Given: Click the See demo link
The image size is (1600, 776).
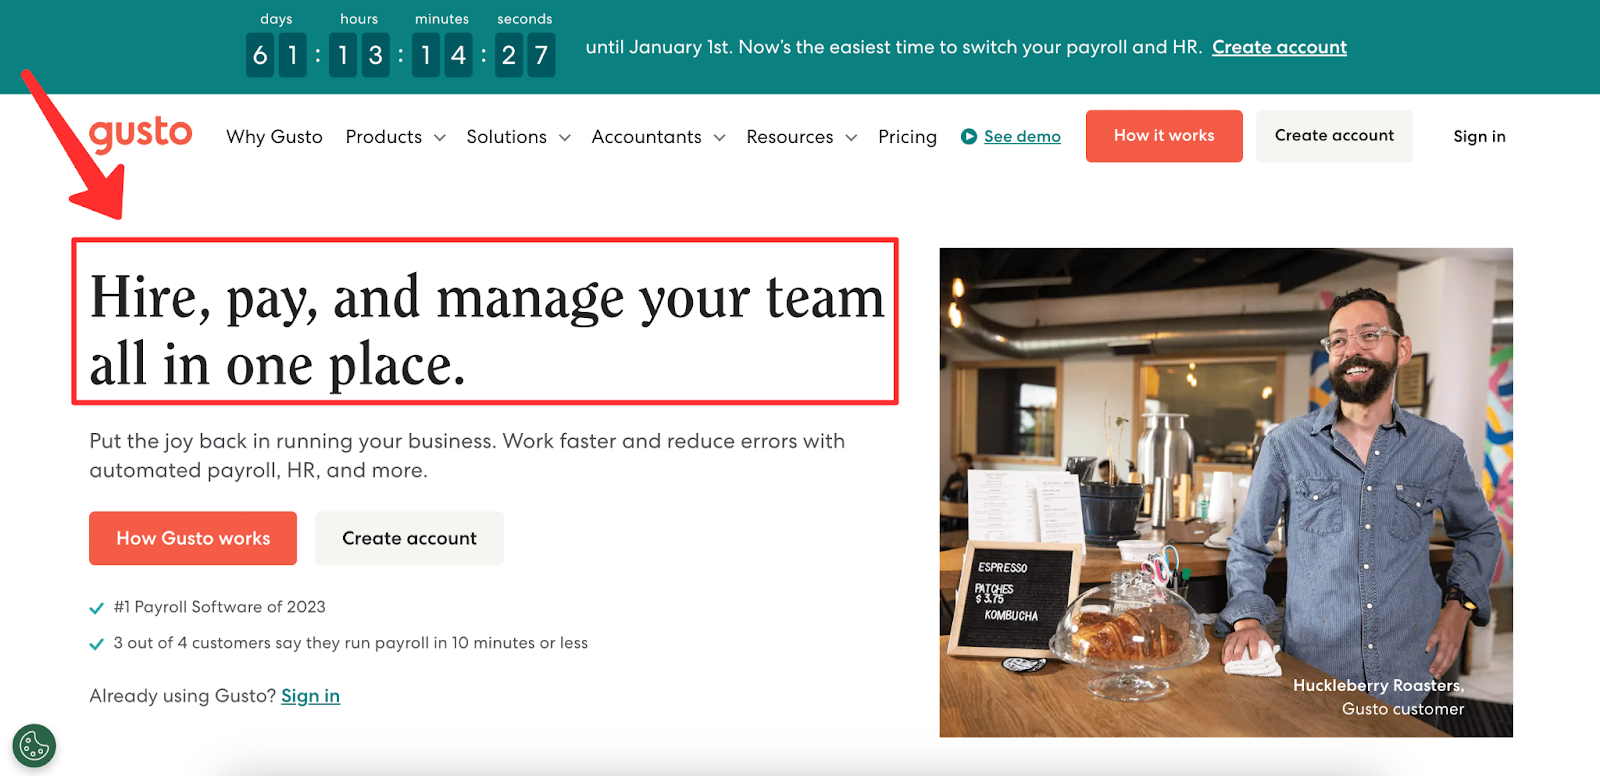Looking at the screenshot, I should coord(1022,137).
